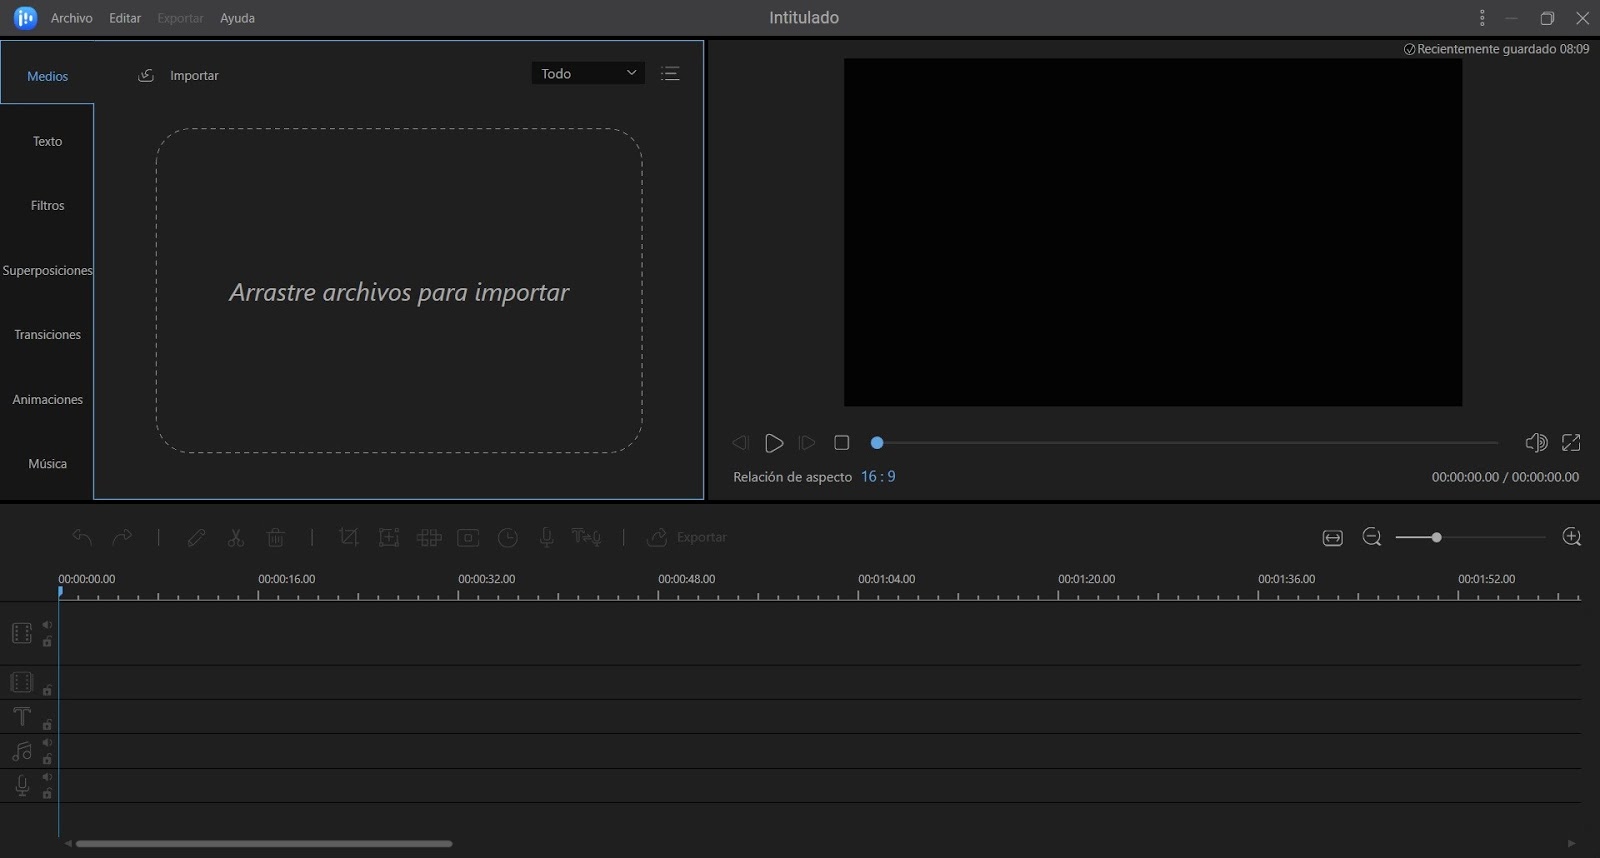
Task: Lock the text track
Action: click(47, 724)
